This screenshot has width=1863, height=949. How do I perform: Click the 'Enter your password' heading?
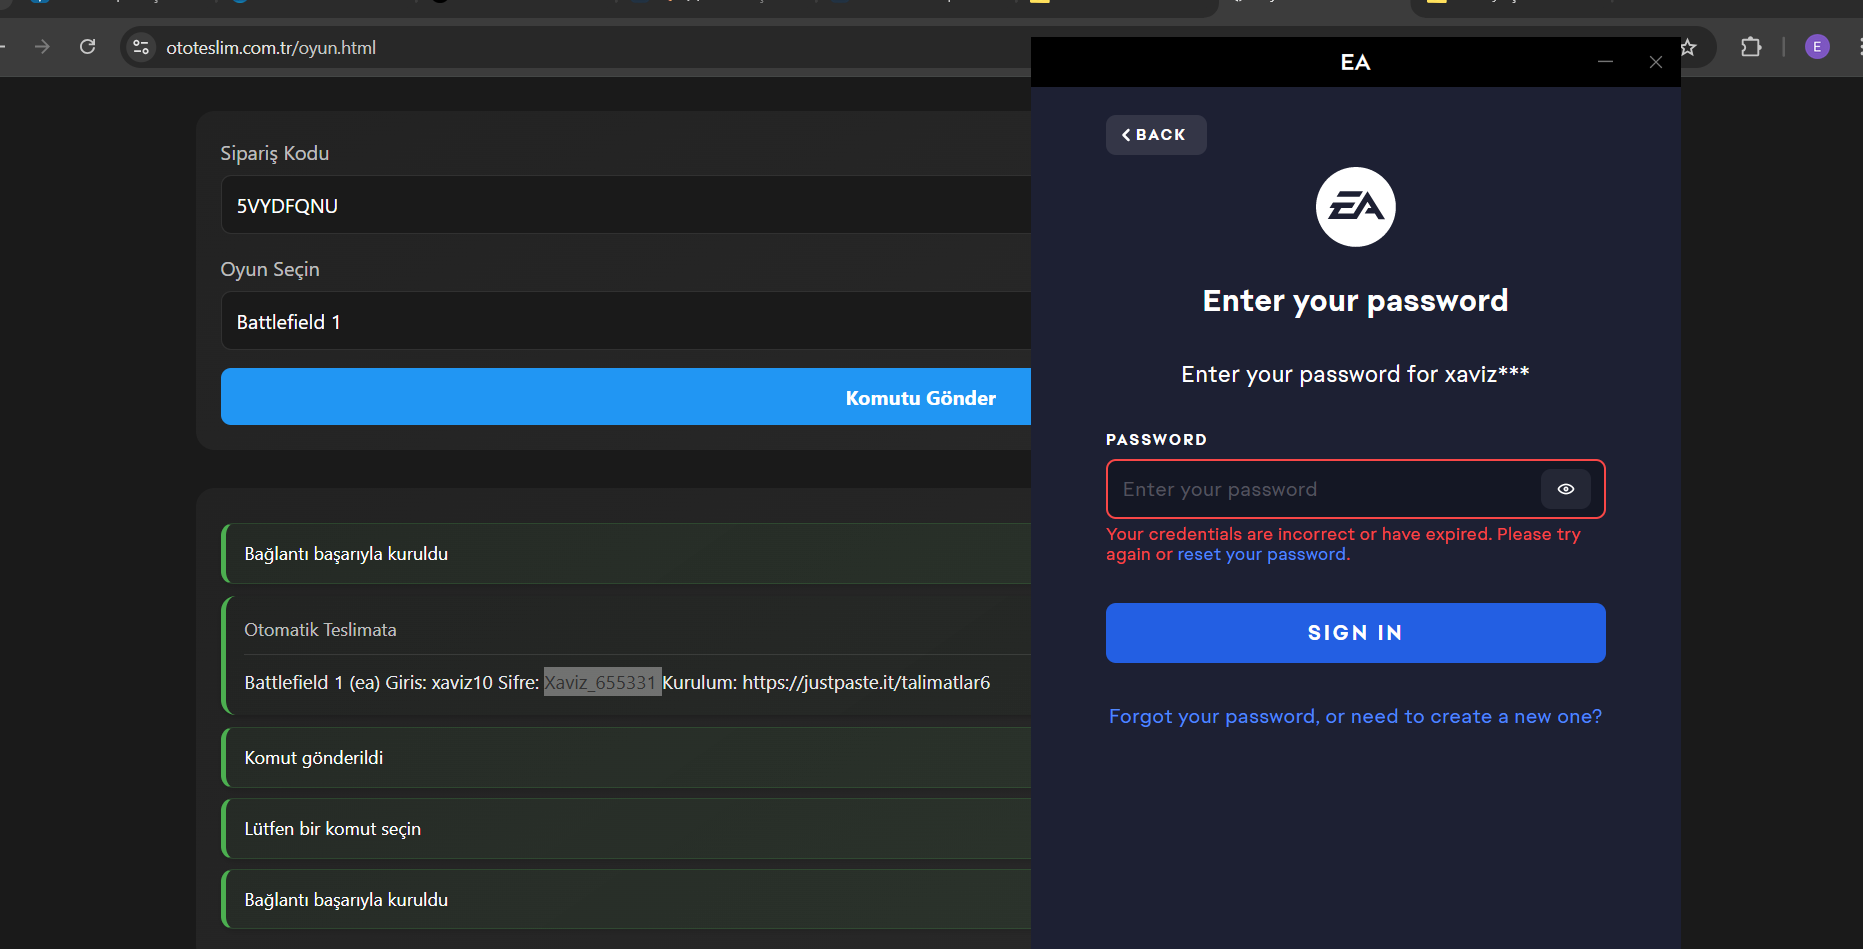(x=1355, y=301)
